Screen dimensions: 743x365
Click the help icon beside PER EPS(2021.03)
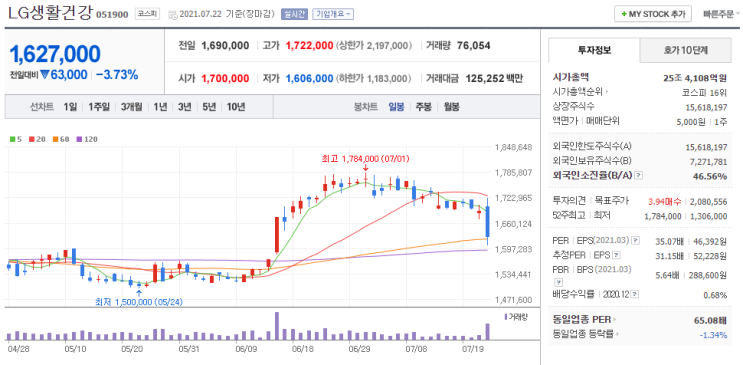pos(636,241)
